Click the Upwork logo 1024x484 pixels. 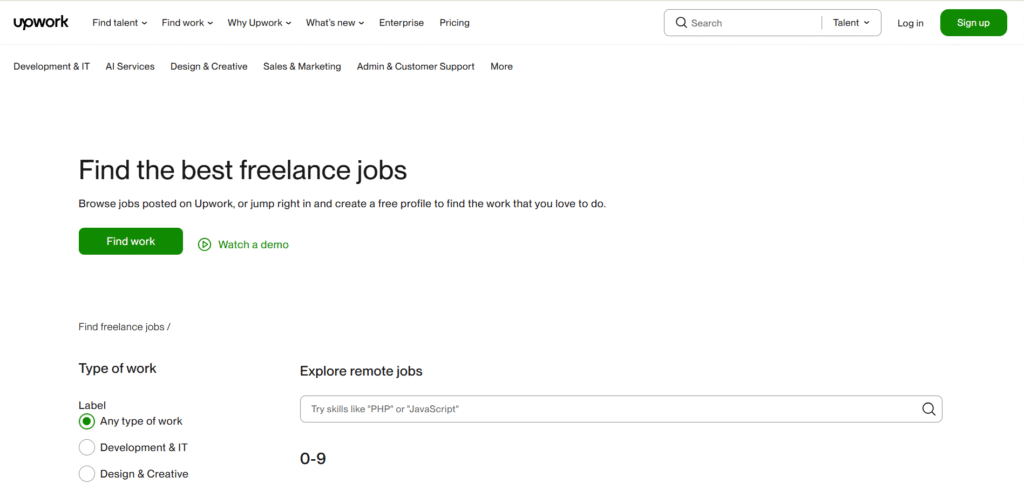click(40, 22)
